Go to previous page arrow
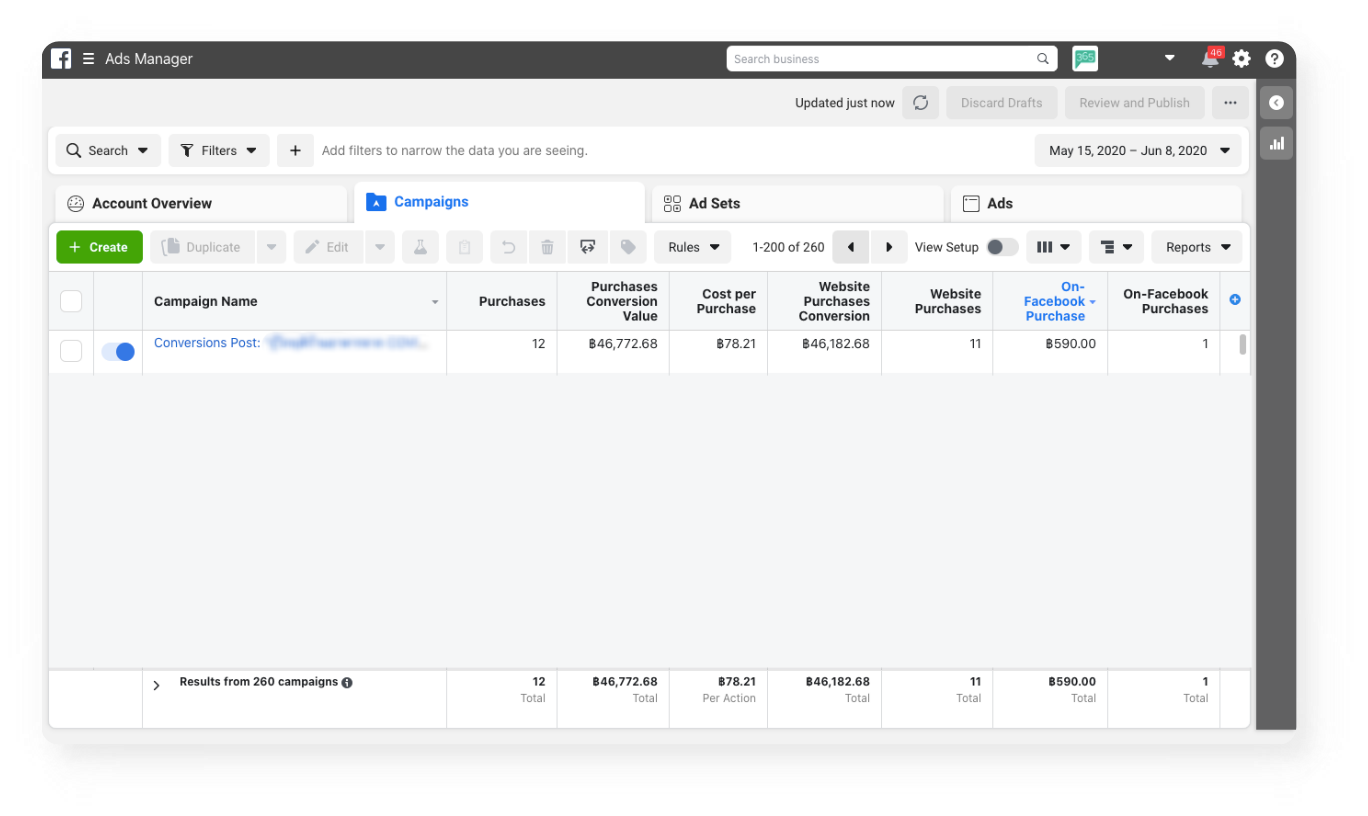 pos(851,247)
